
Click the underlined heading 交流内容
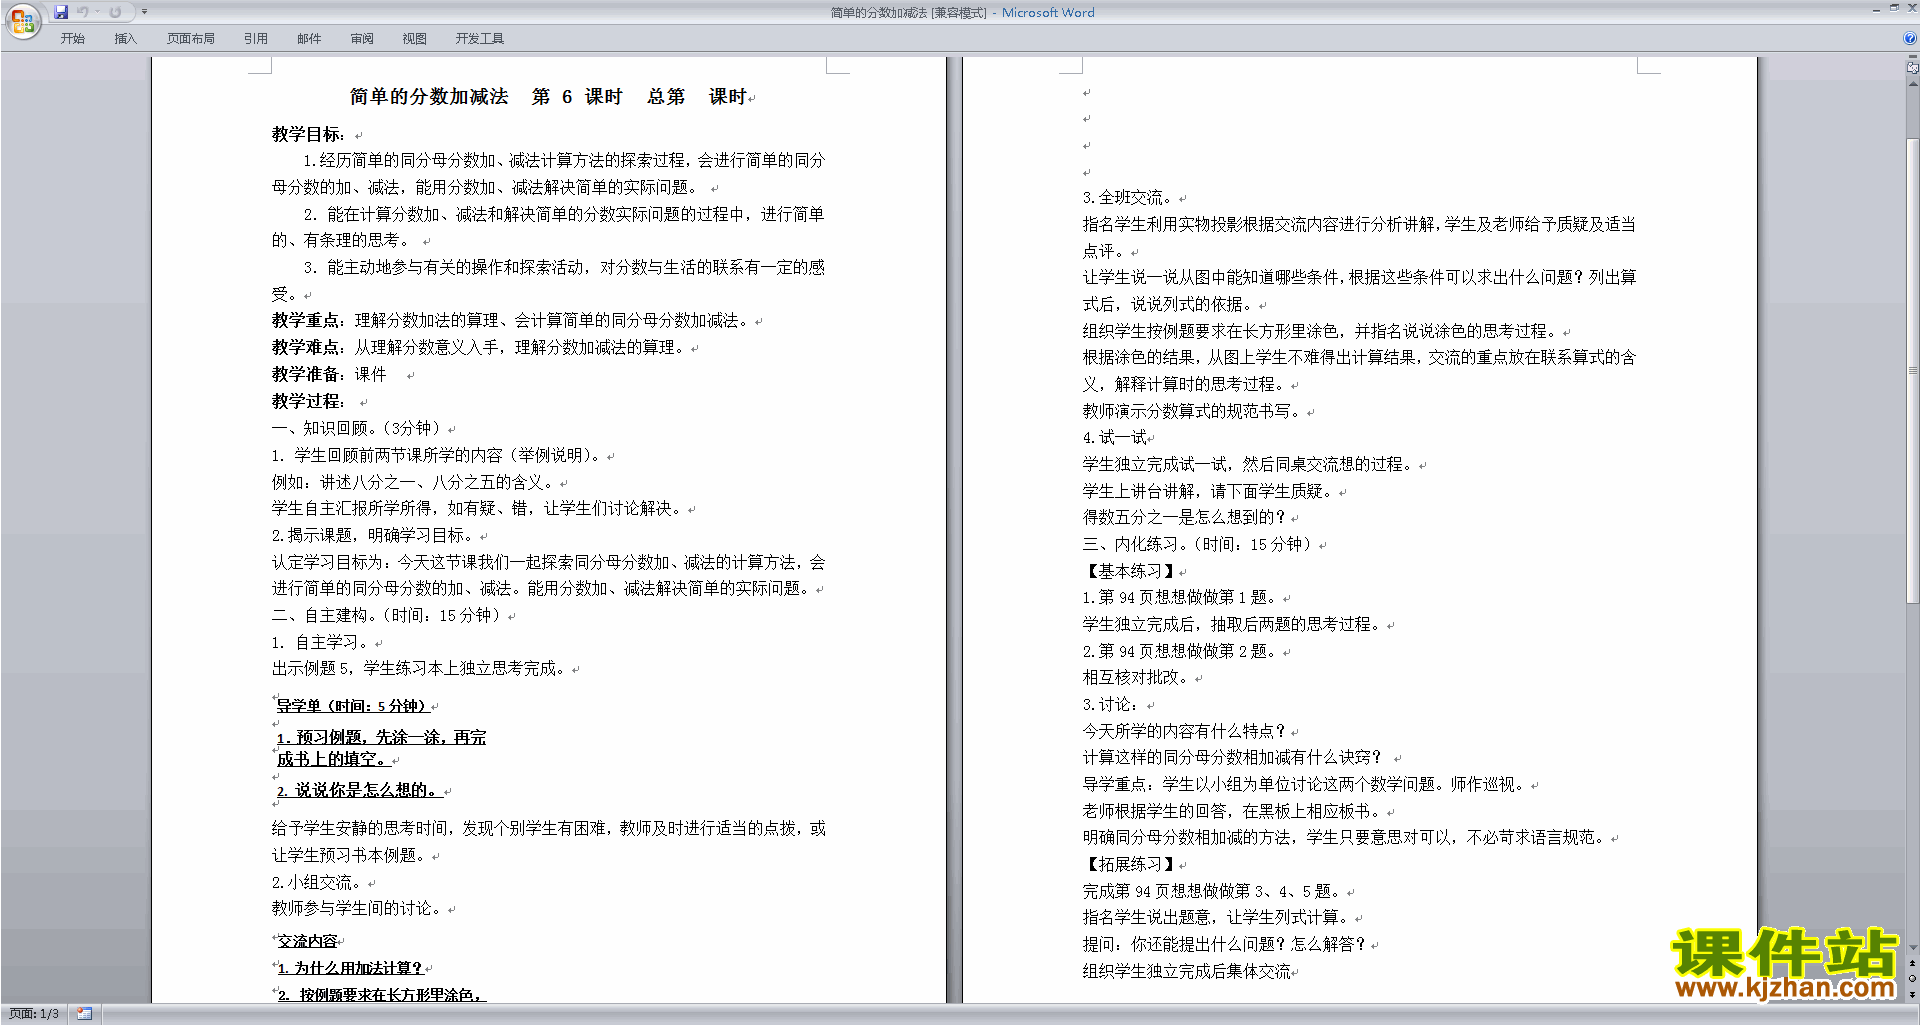pyautogui.click(x=307, y=941)
